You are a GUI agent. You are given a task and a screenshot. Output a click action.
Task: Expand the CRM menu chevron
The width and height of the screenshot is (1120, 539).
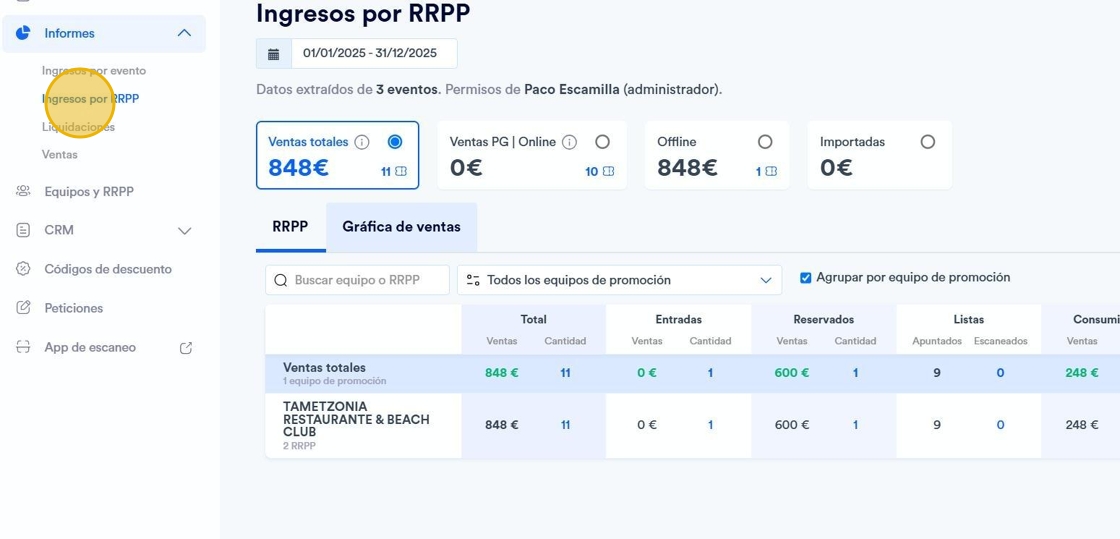click(184, 231)
